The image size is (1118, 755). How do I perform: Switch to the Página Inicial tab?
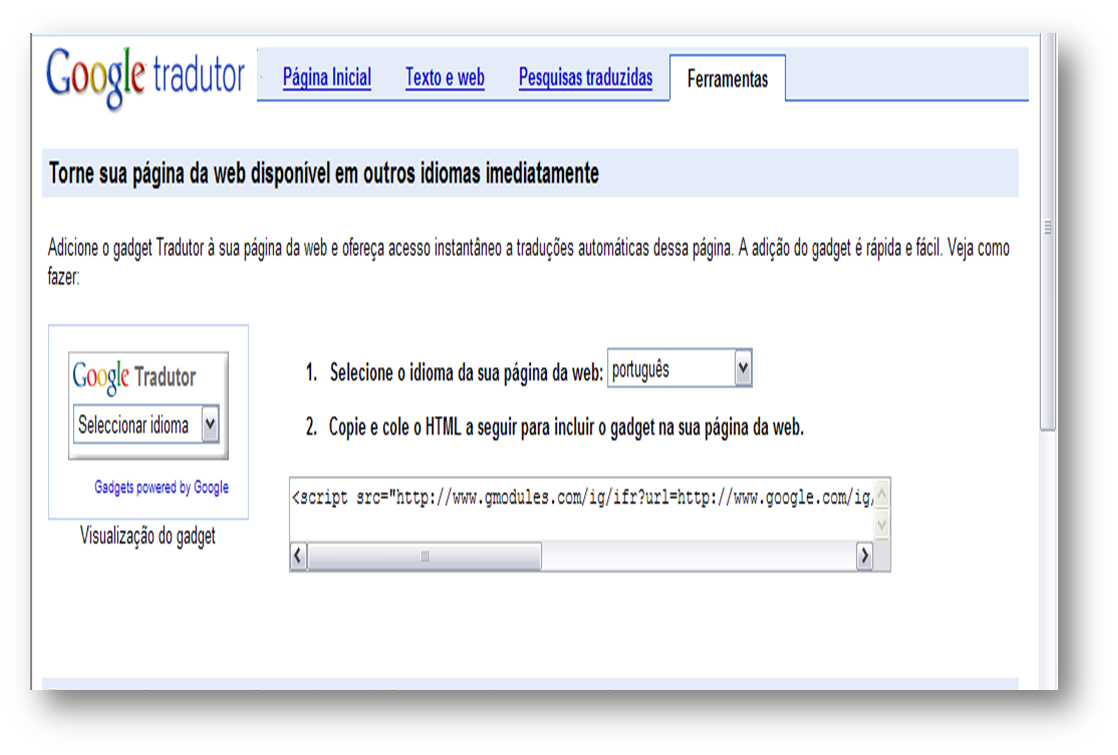330,76
